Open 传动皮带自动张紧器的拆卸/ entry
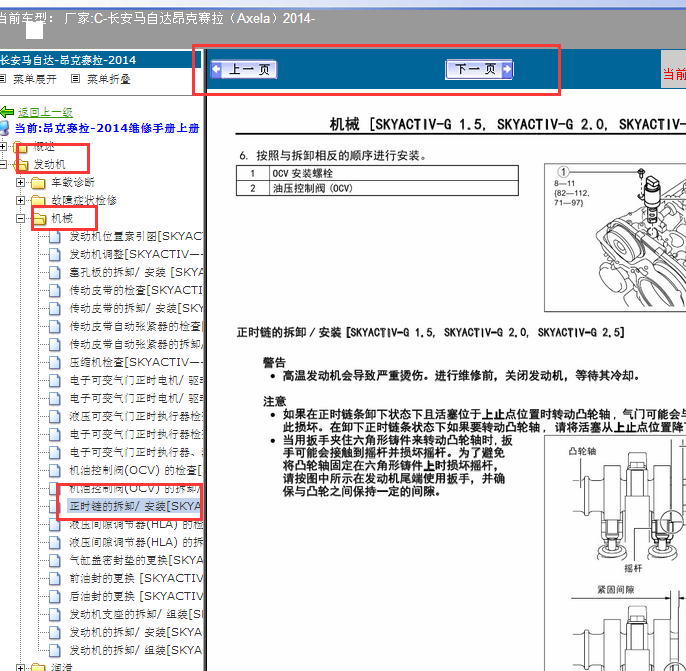 [x=136, y=344]
